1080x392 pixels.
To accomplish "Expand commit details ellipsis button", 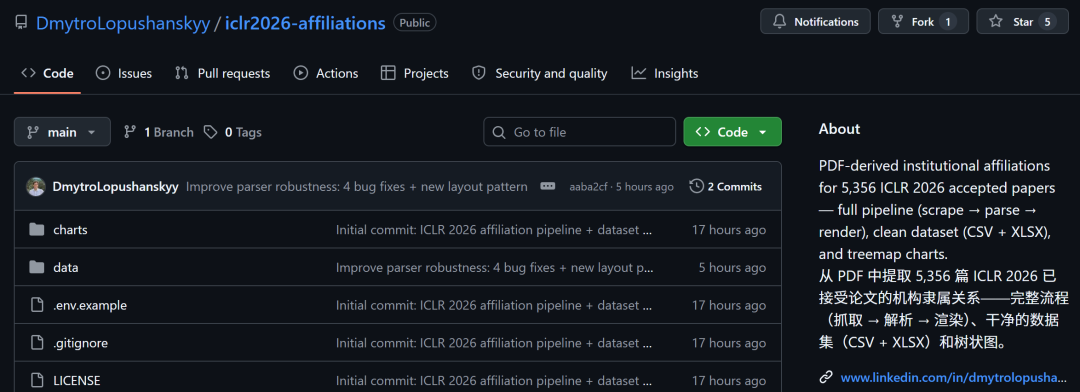I will tap(548, 187).
